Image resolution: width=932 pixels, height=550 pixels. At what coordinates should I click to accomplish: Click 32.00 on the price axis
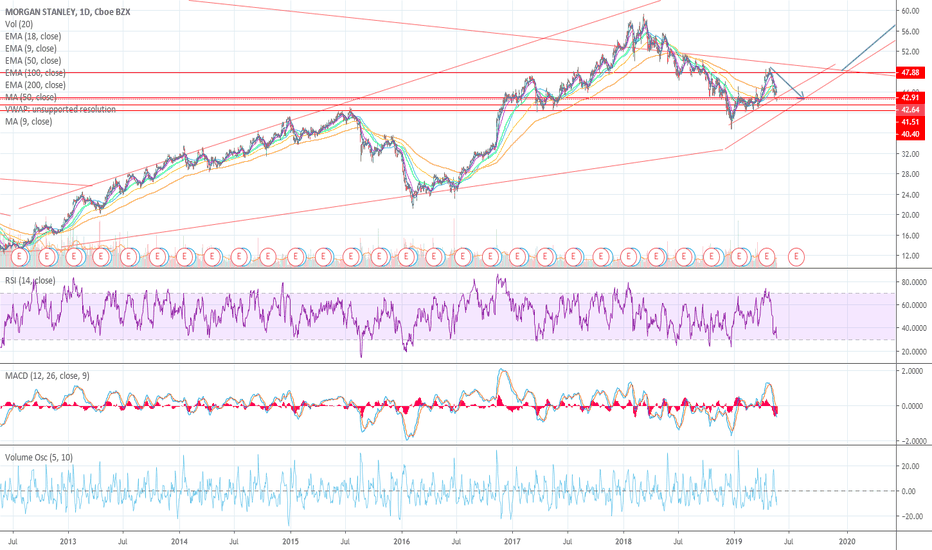[x=910, y=154]
